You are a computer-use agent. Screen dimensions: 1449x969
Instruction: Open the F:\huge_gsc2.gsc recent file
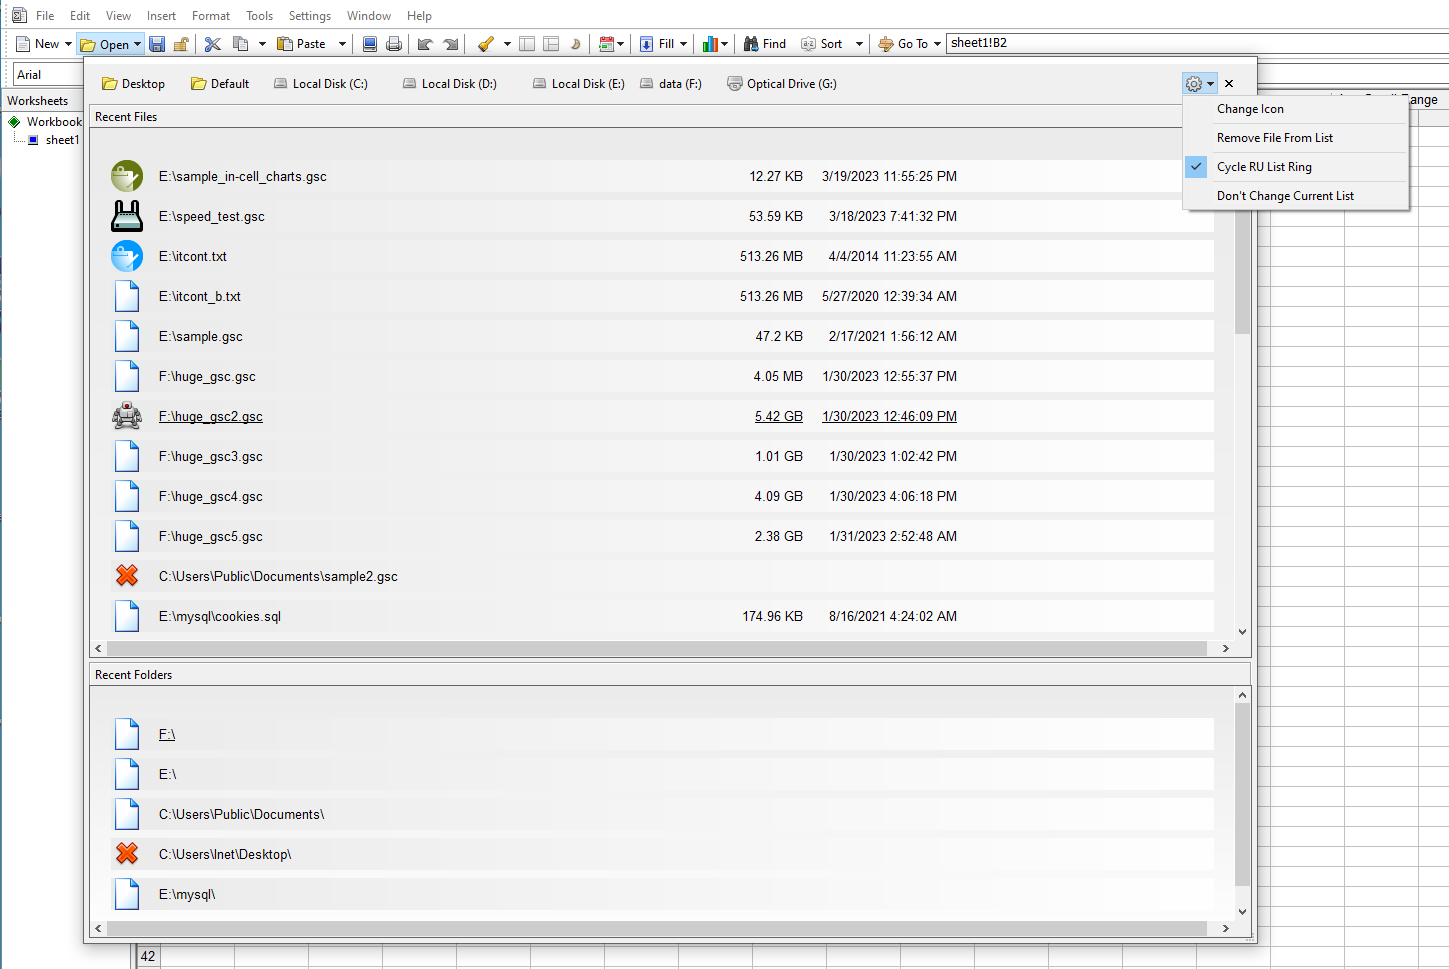point(210,417)
